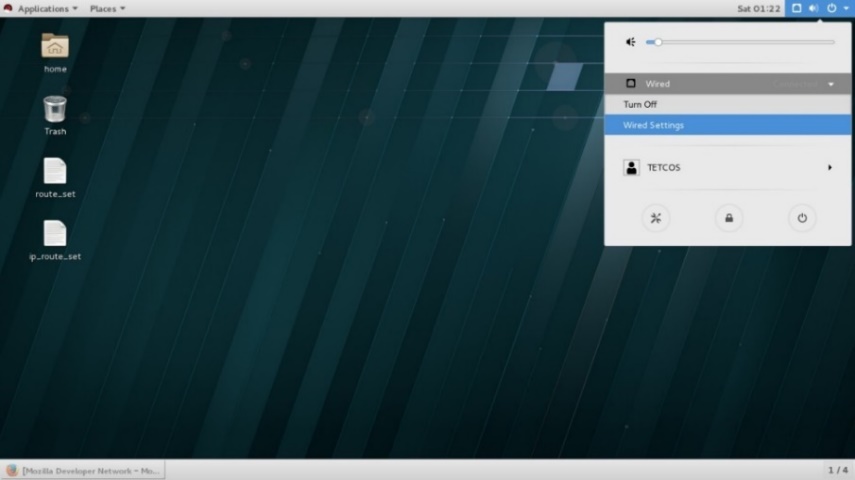Lock the screen with padlock icon

click(729, 218)
